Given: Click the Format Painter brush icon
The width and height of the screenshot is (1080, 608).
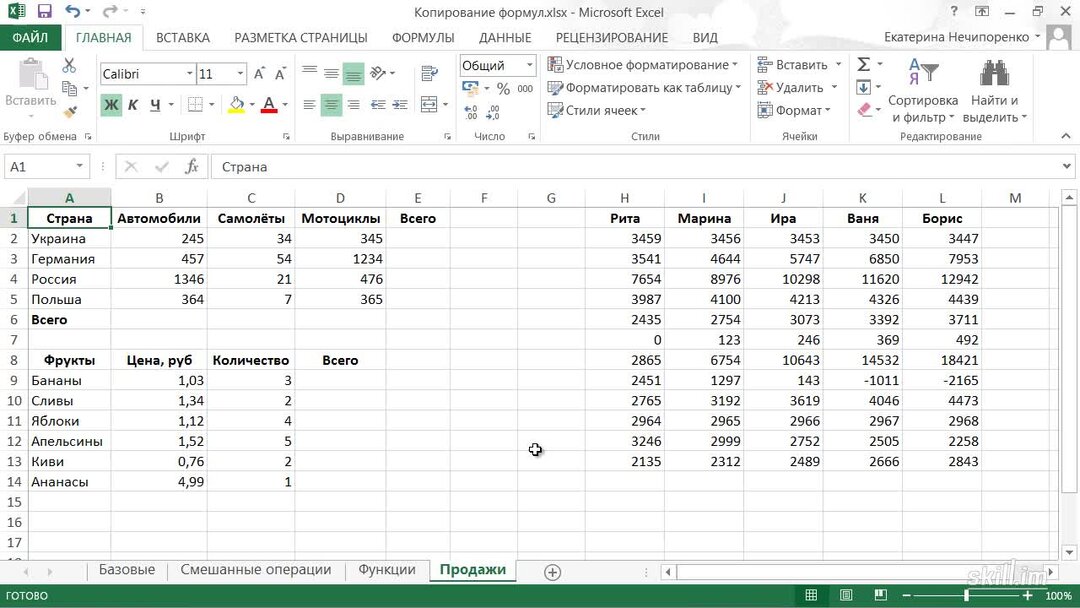Looking at the screenshot, I should click(x=69, y=111).
